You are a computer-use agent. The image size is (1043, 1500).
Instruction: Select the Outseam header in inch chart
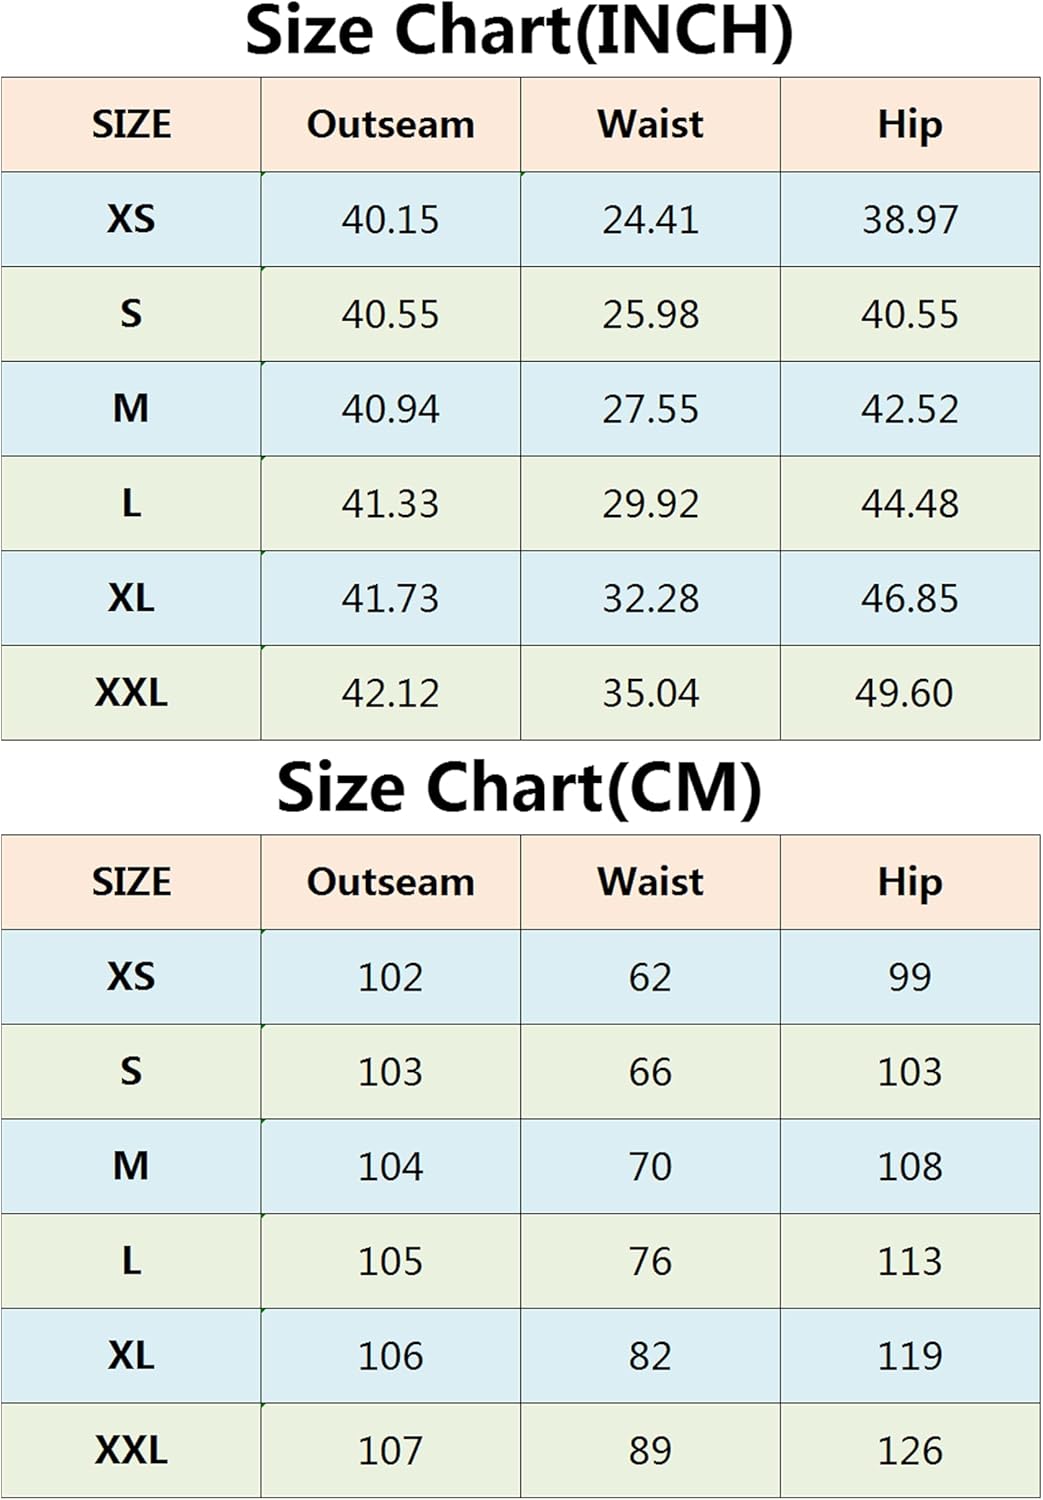click(390, 125)
